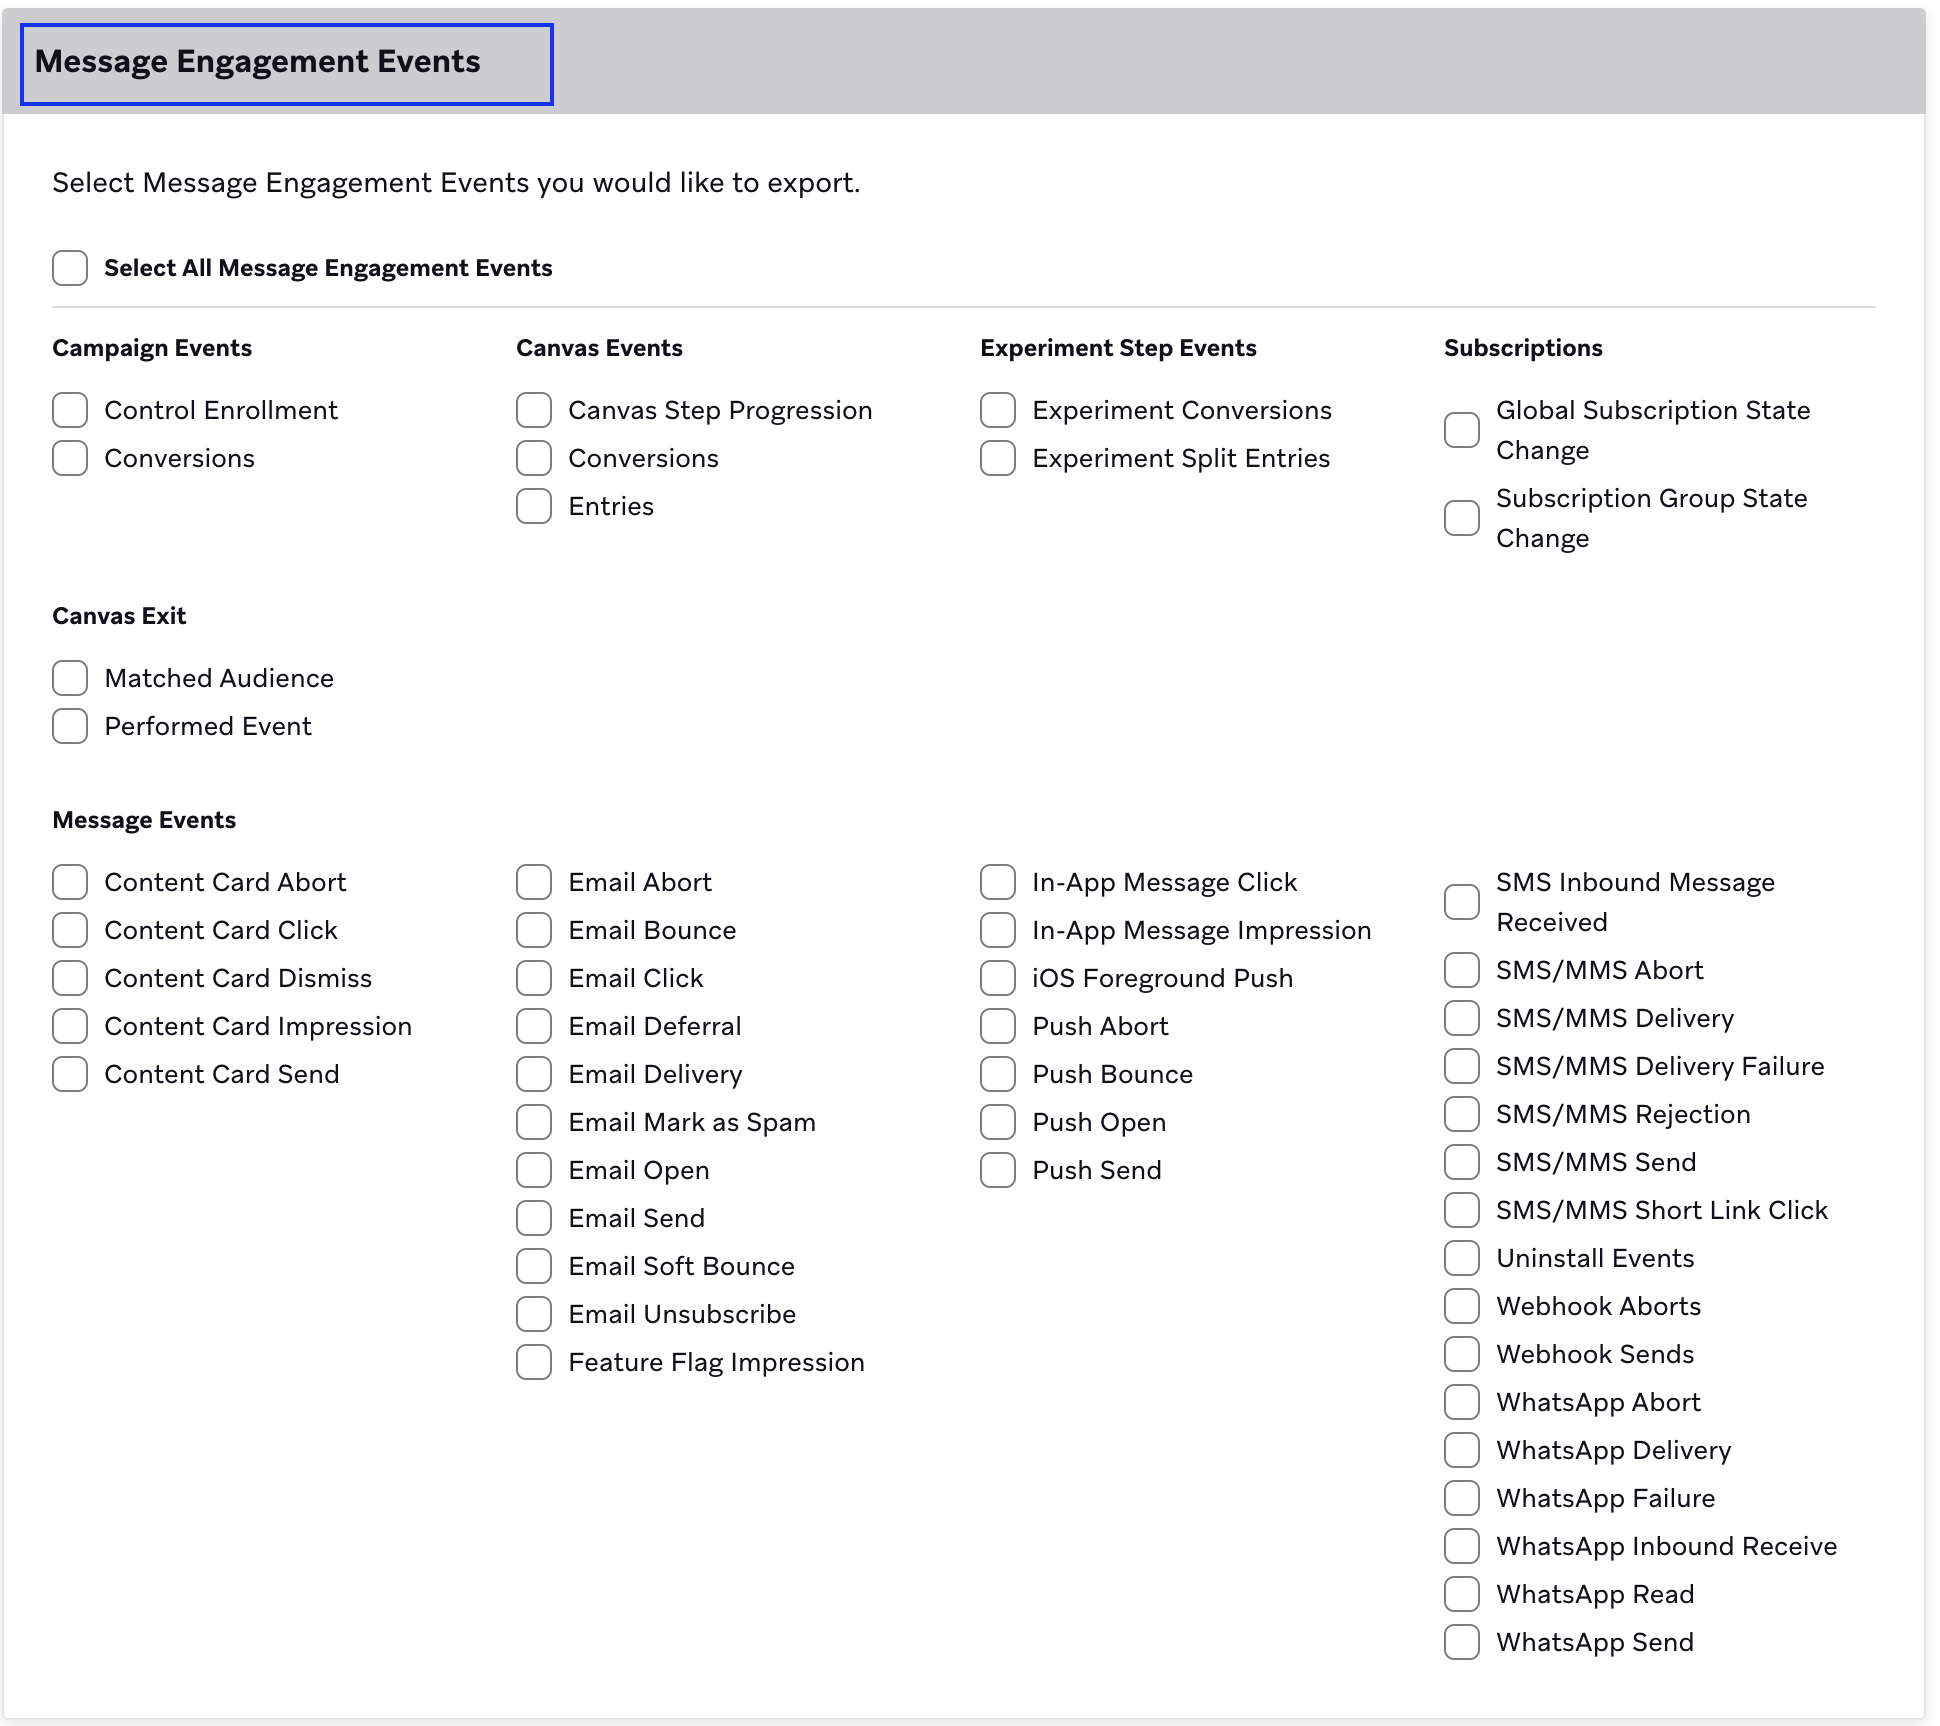Enable the Control Enrollment checkbox
Viewport: 1940px width, 1726px height.
[x=70, y=410]
